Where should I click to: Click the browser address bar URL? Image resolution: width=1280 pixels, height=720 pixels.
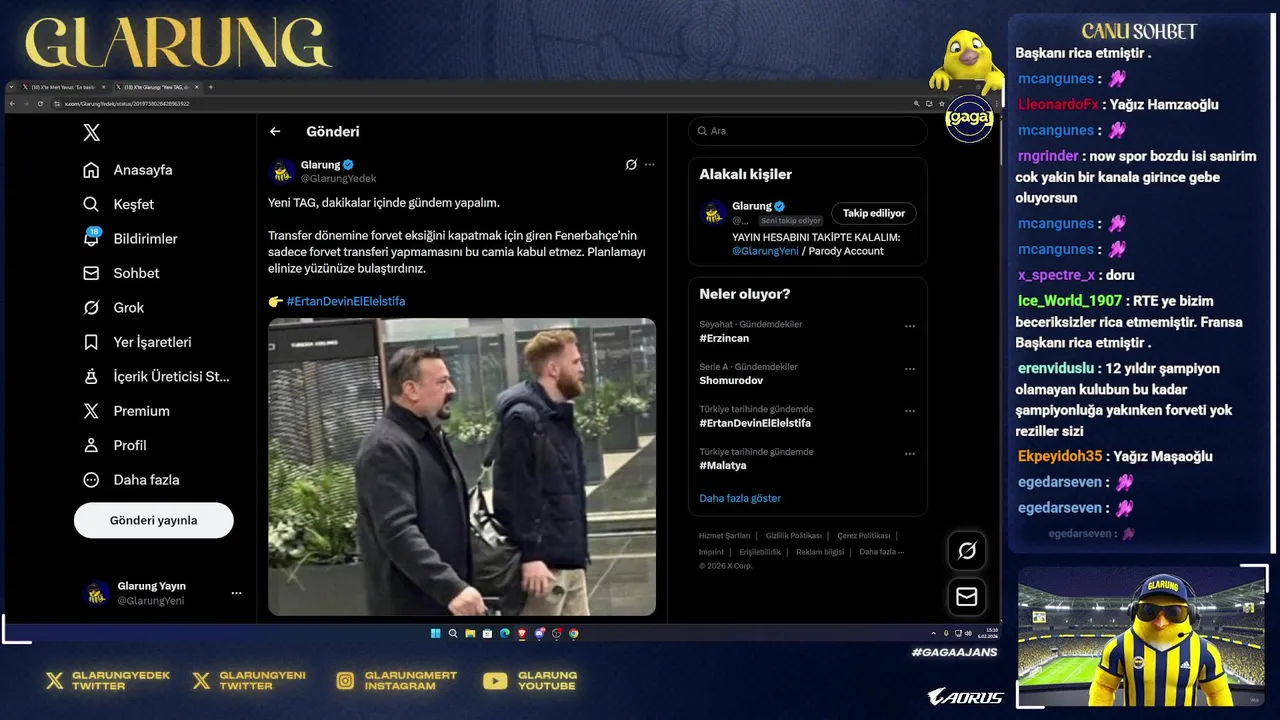[127, 103]
